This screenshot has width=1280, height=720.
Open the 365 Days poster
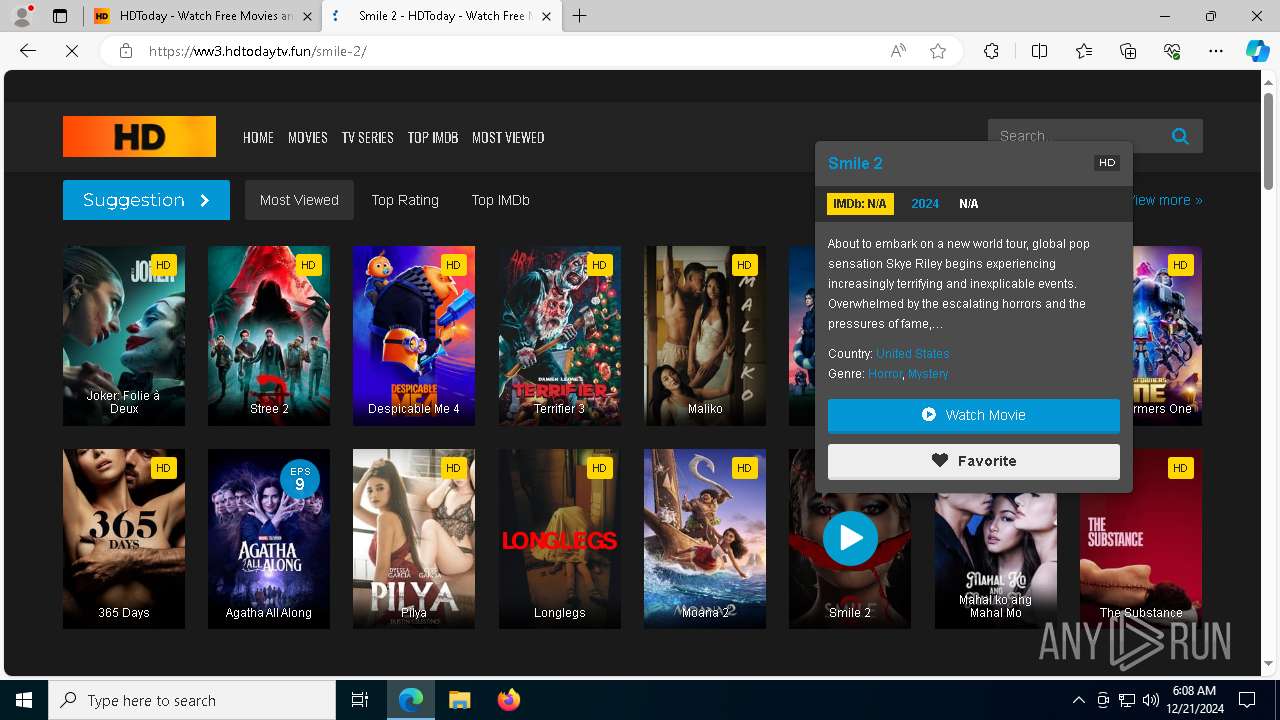point(124,539)
